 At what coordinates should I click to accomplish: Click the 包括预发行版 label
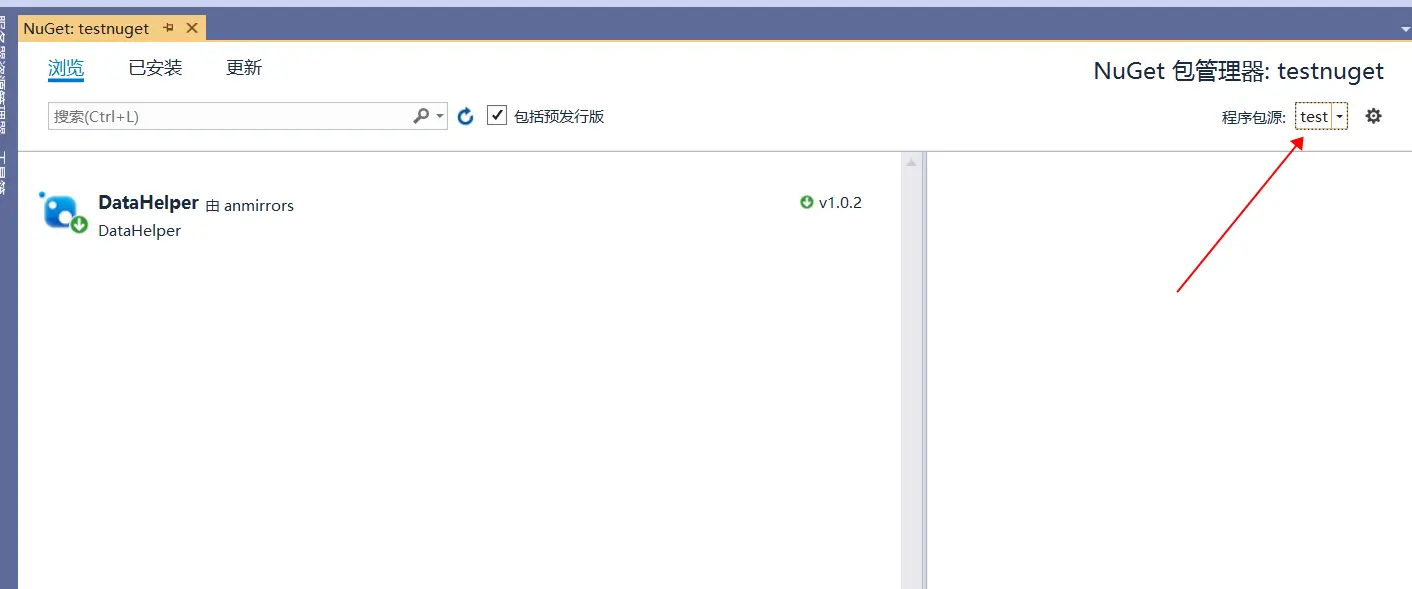pyautogui.click(x=559, y=116)
